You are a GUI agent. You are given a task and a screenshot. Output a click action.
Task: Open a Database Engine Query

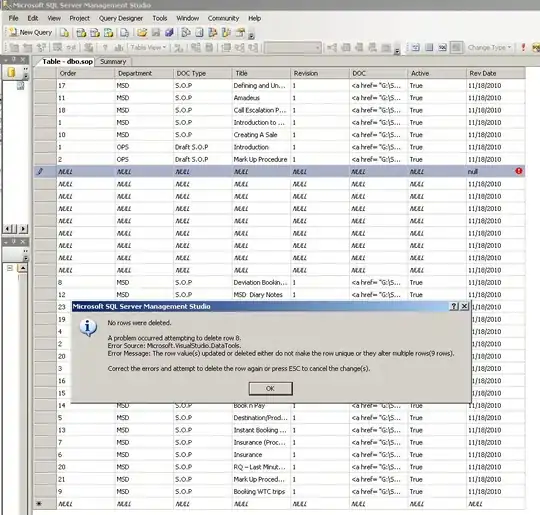pyautogui.click(x=64, y=33)
